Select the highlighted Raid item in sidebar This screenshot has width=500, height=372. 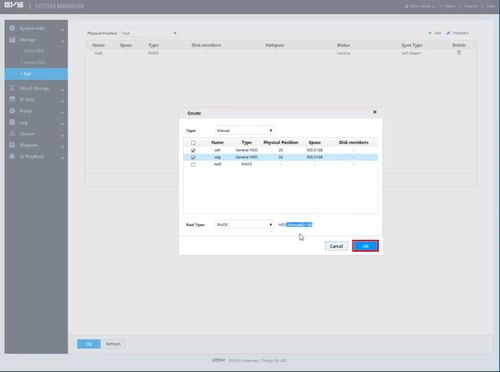pyautogui.click(x=36, y=74)
